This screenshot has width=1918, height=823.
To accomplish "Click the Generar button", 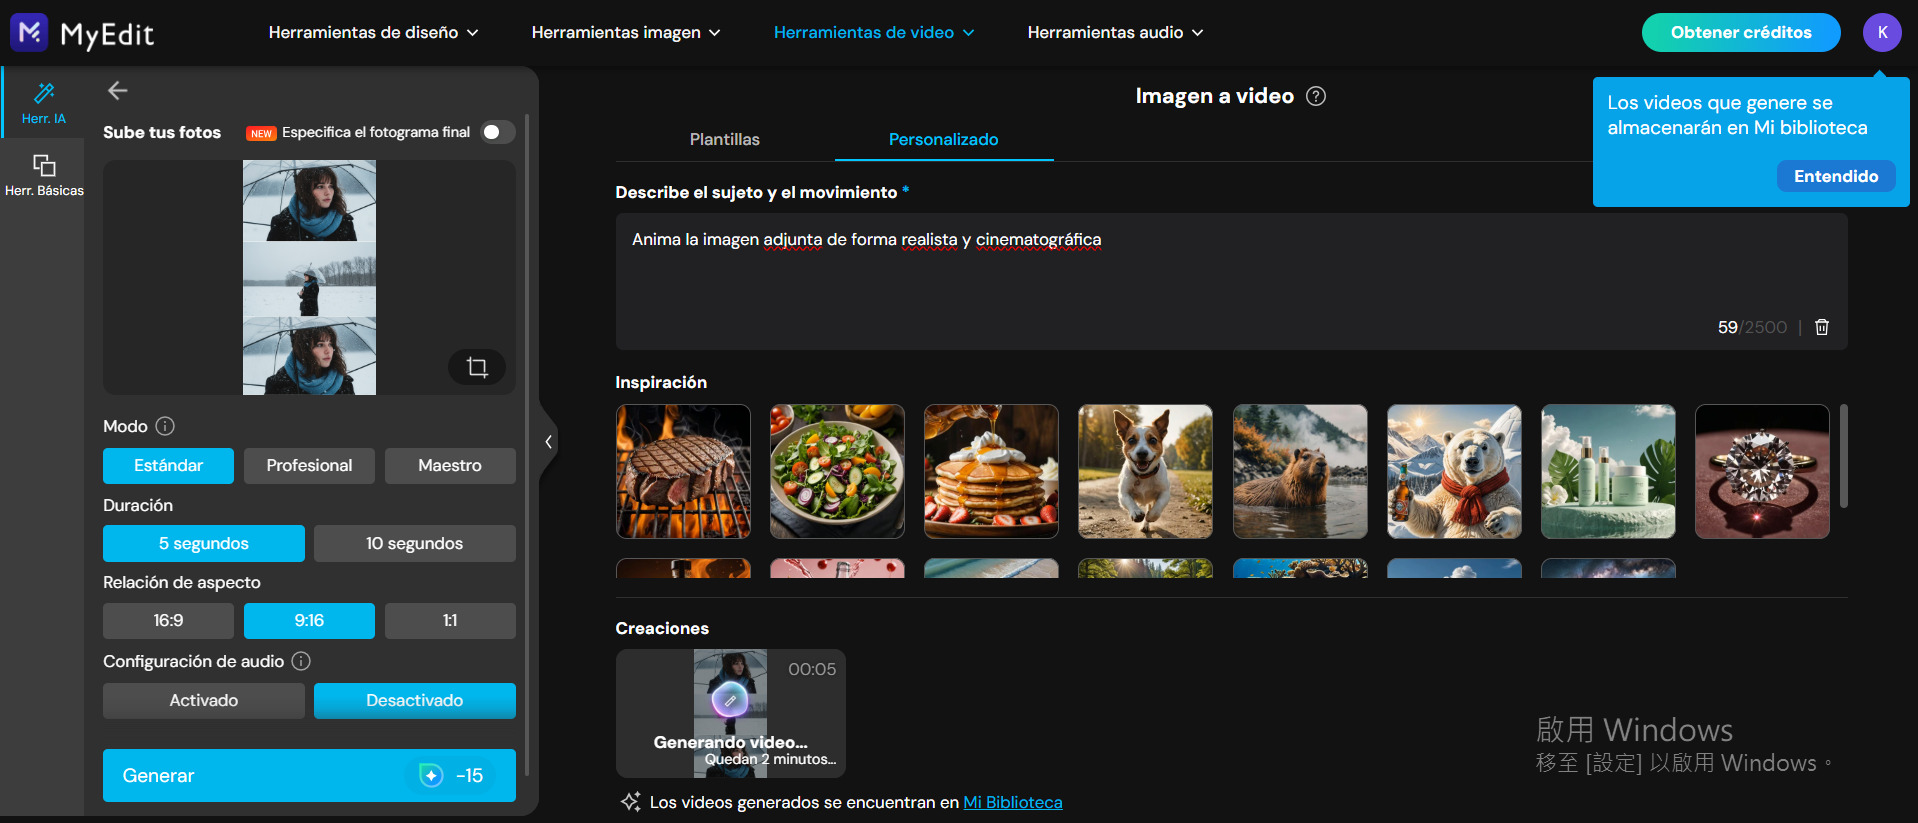I will pyautogui.click(x=309, y=775).
